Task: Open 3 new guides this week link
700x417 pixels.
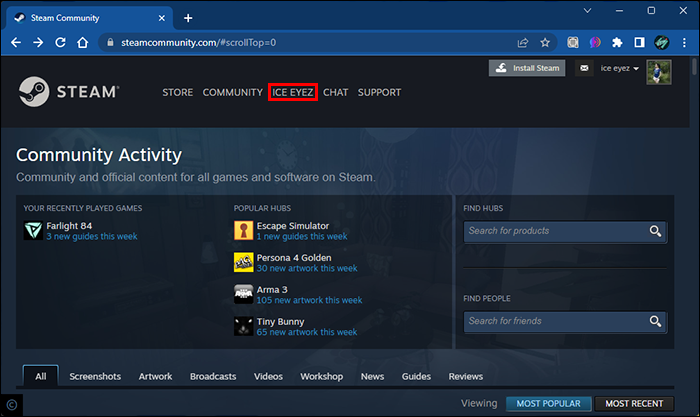Action: (92, 237)
